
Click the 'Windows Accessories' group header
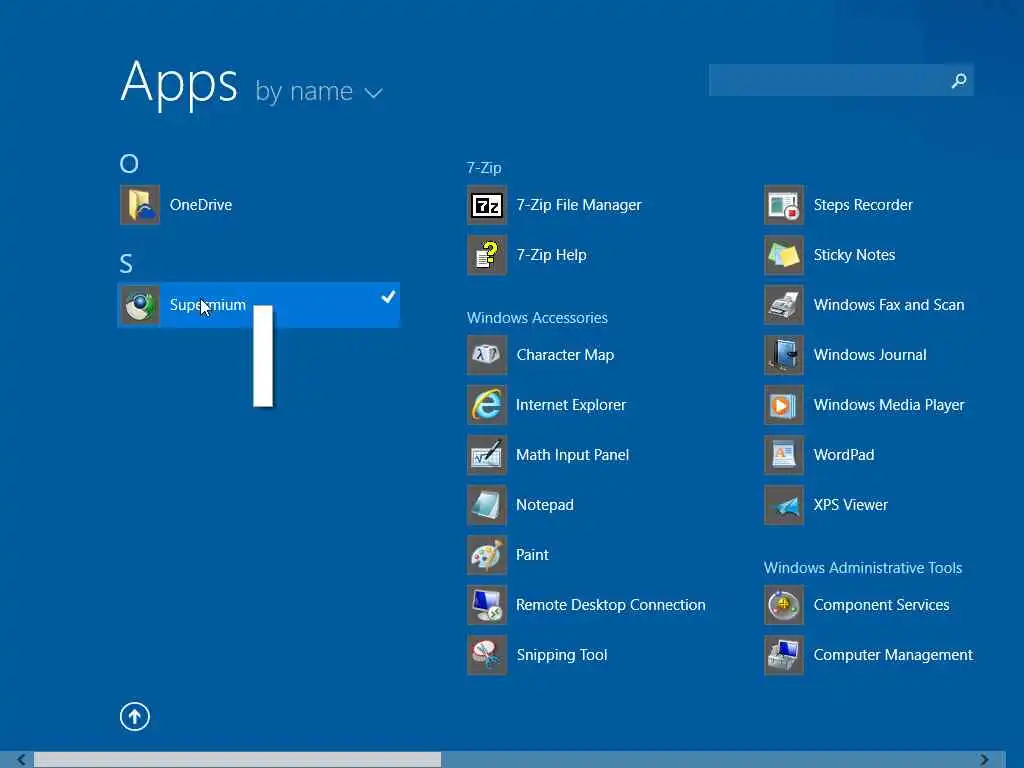click(537, 317)
